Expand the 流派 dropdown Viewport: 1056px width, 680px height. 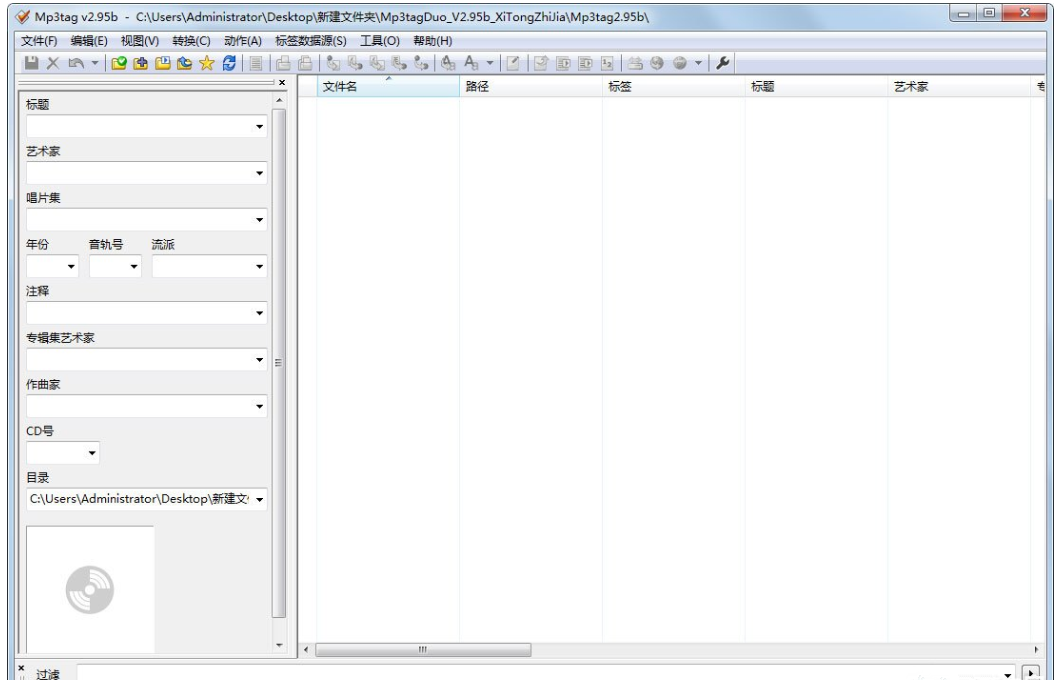coord(259,267)
